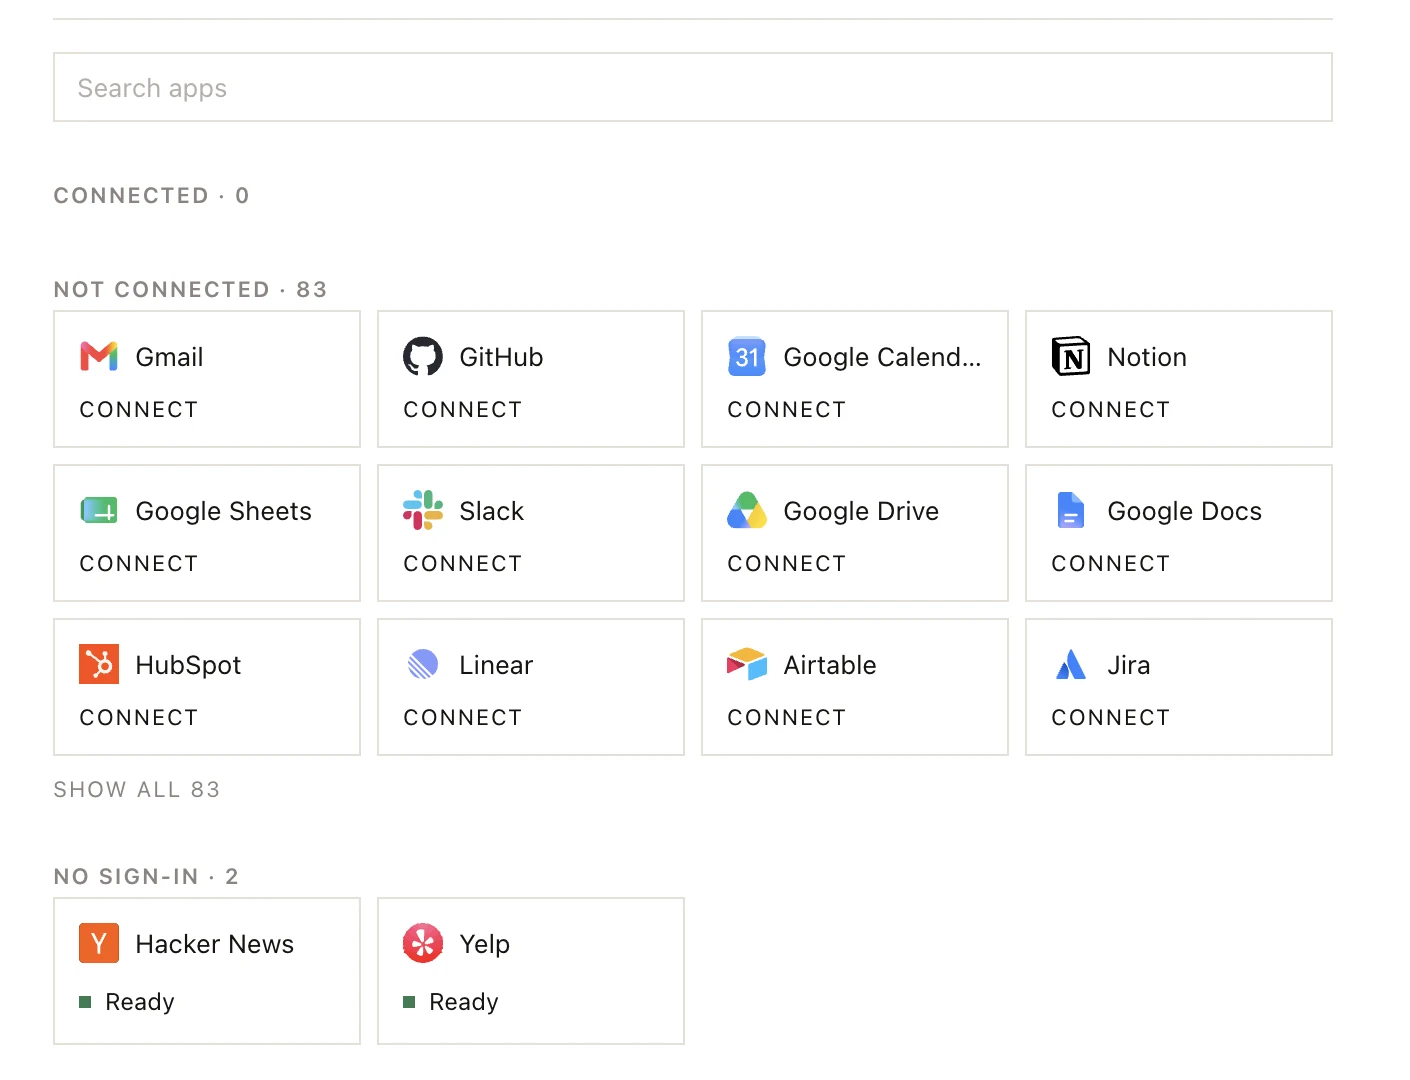Click the Hacker News Y icon
This screenshot has height=1080, width=1410.
click(99, 944)
